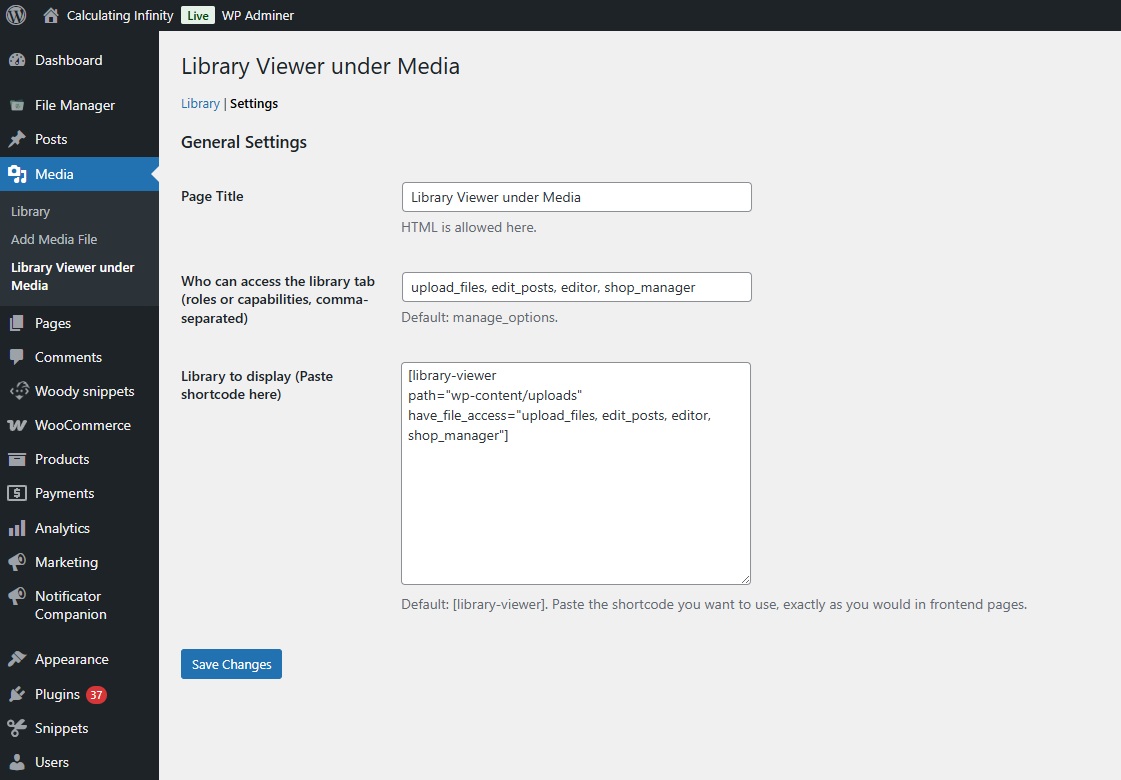Open the Add Media File submenu
This screenshot has height=780, width=1121.
coord(54,240)
